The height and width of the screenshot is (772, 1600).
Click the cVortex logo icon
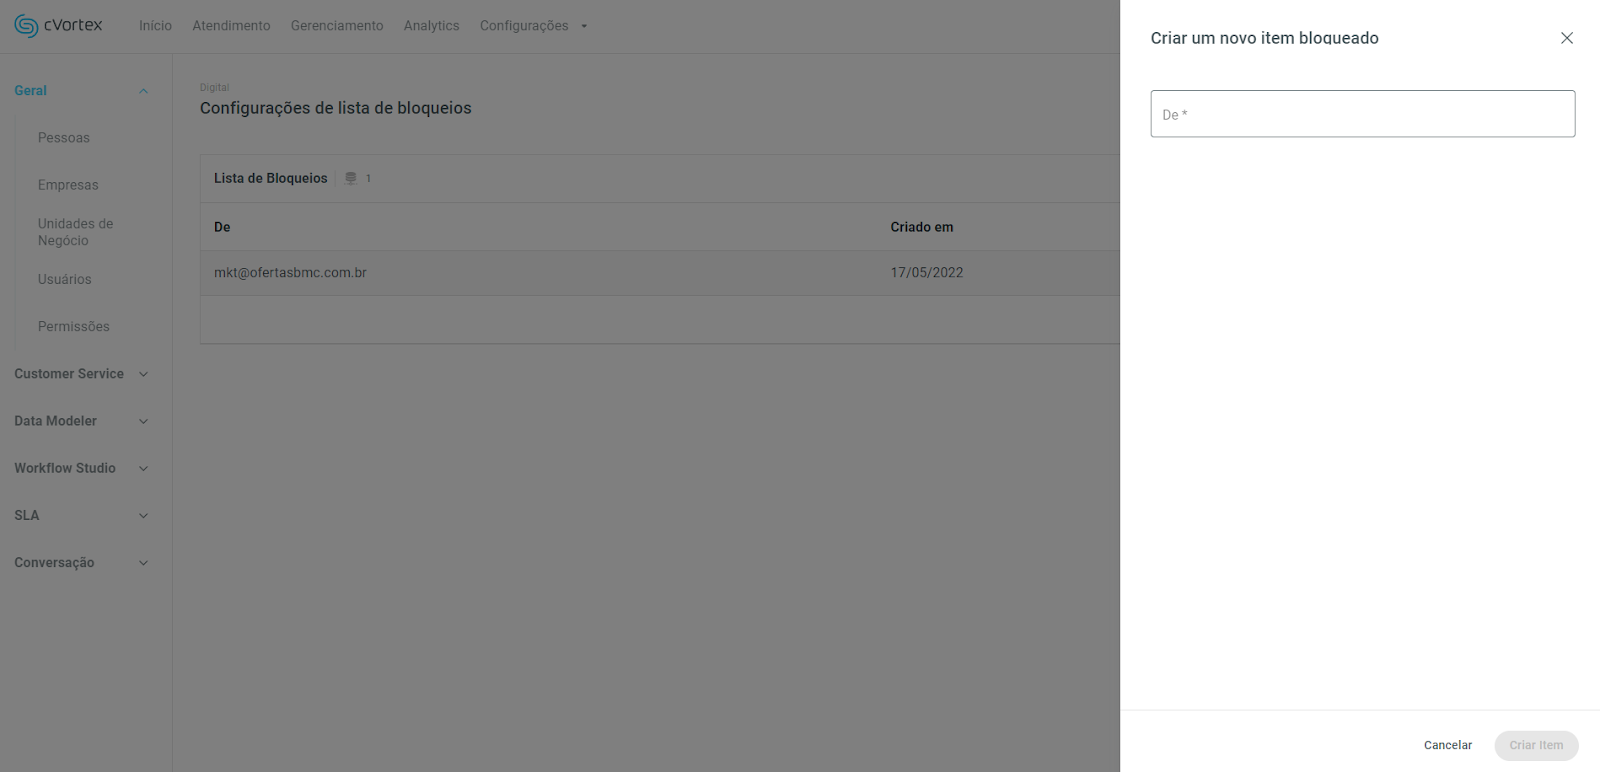pyautogui.click(x=26, y=26)
